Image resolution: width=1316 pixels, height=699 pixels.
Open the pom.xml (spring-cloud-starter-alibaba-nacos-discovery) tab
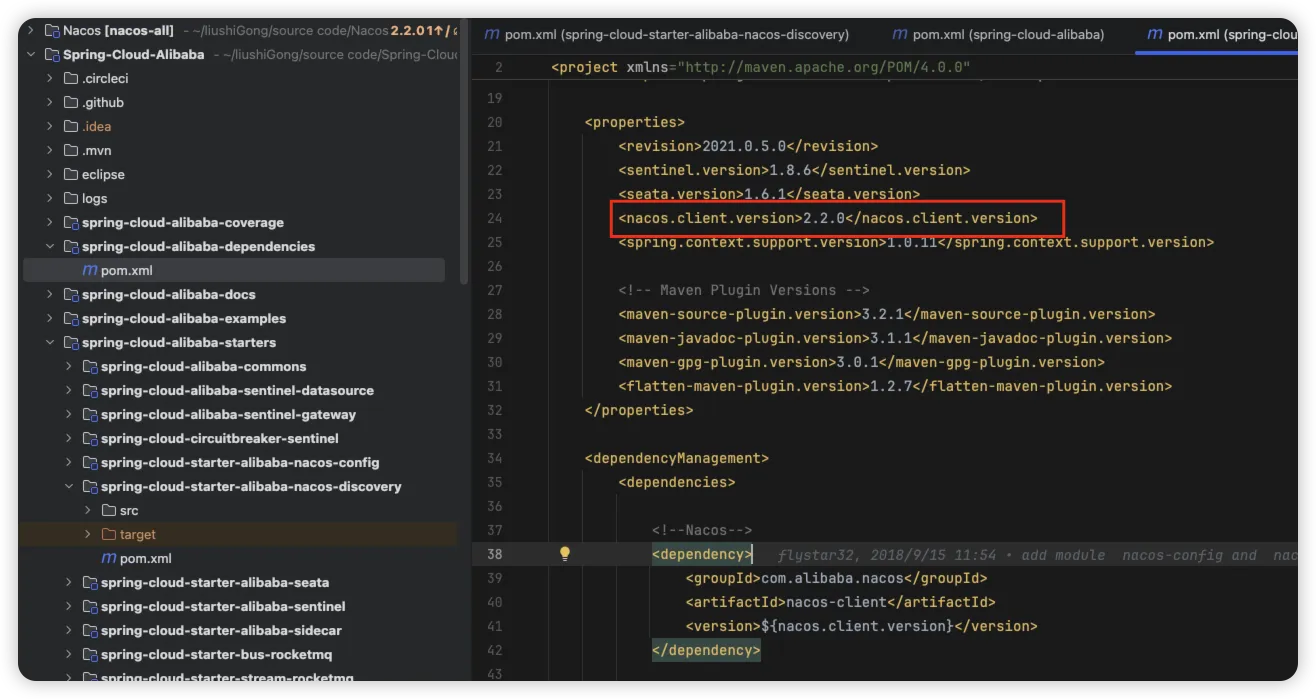pyautogui.click(x=676, y=34)
